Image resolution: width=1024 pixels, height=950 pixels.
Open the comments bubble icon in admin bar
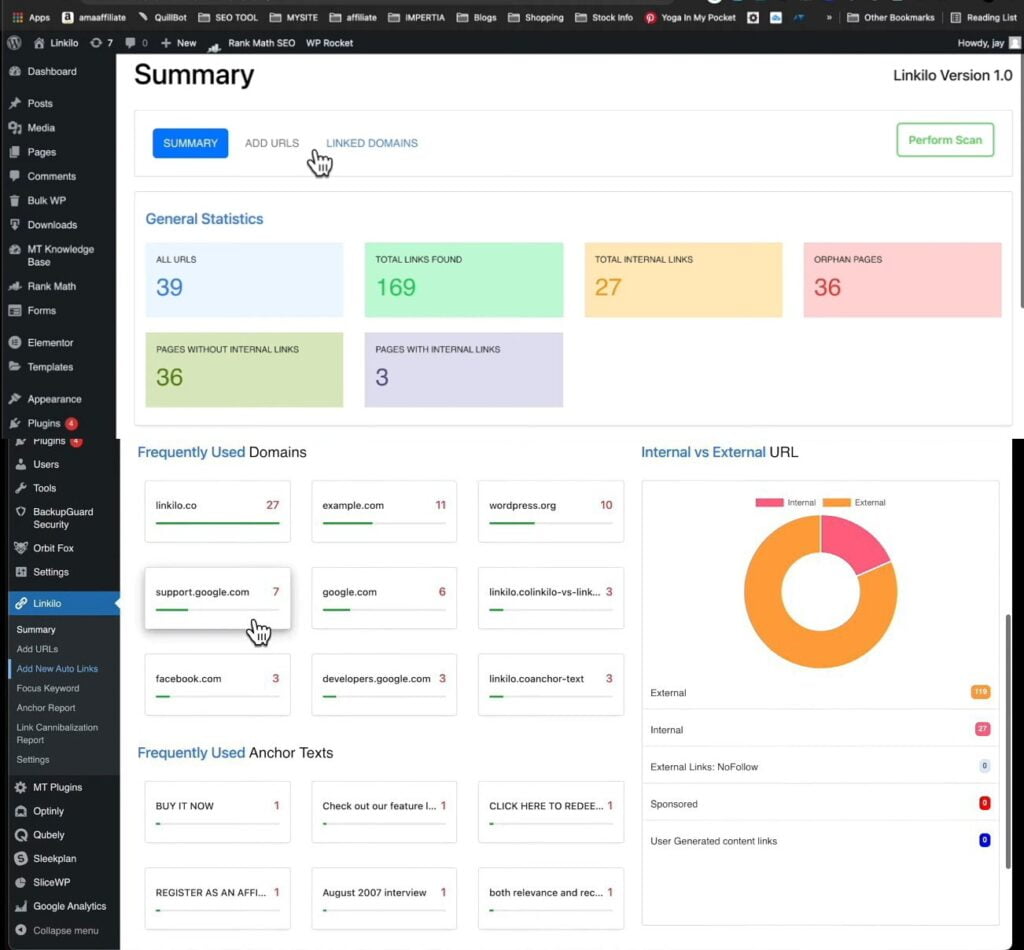(131, 43)
